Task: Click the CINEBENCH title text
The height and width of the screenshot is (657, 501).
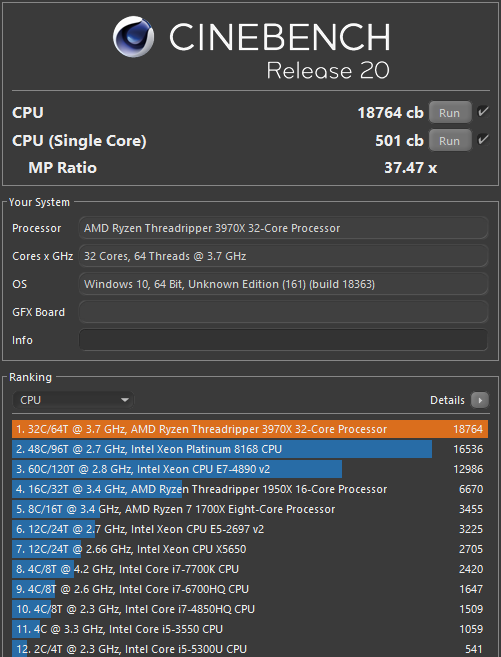Action: pos(280,37)
